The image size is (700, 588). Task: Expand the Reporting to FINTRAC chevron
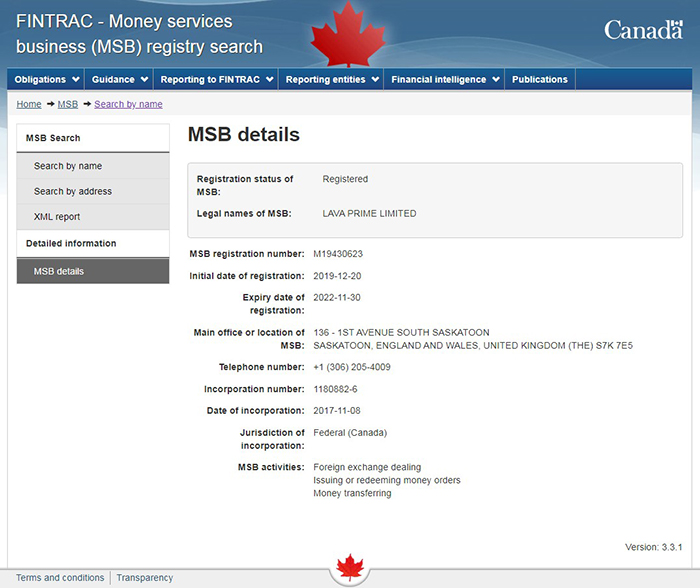coord(270,79)
